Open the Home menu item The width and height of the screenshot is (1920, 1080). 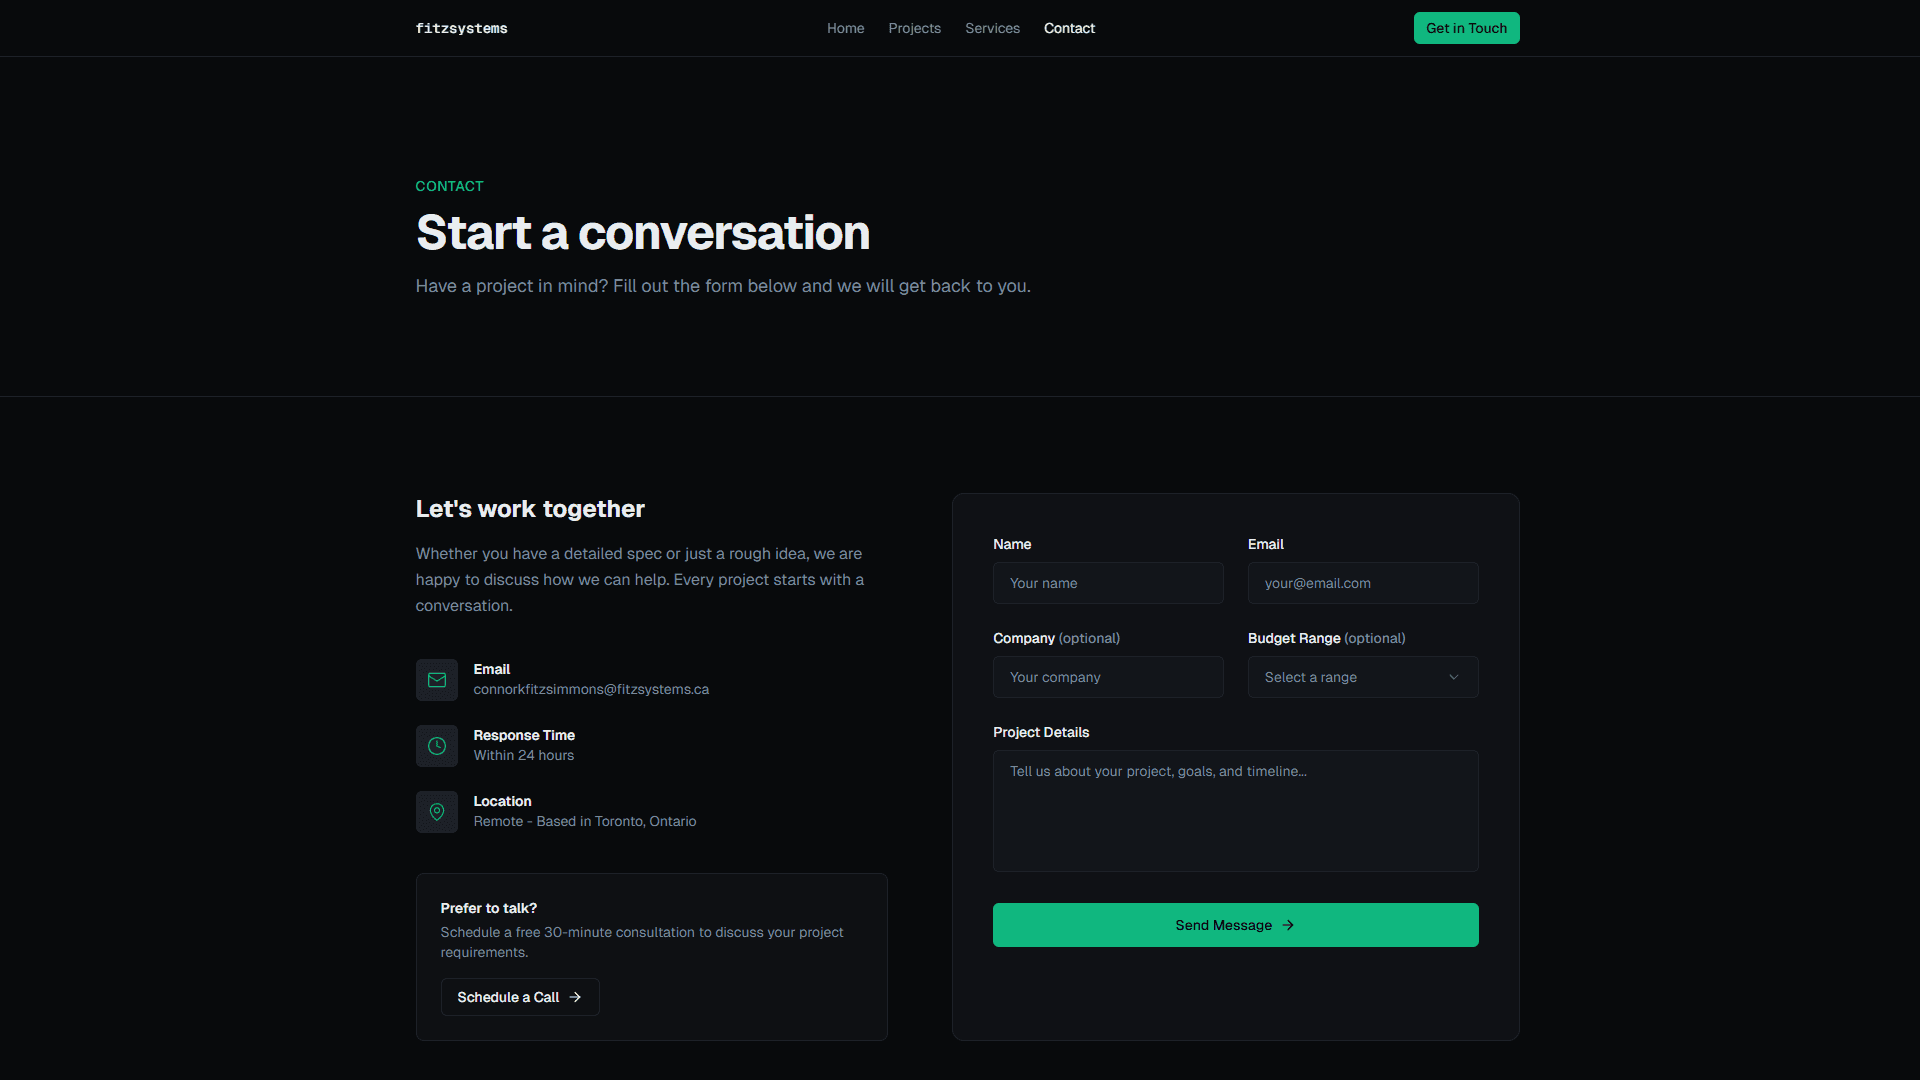tap(845, 28)
